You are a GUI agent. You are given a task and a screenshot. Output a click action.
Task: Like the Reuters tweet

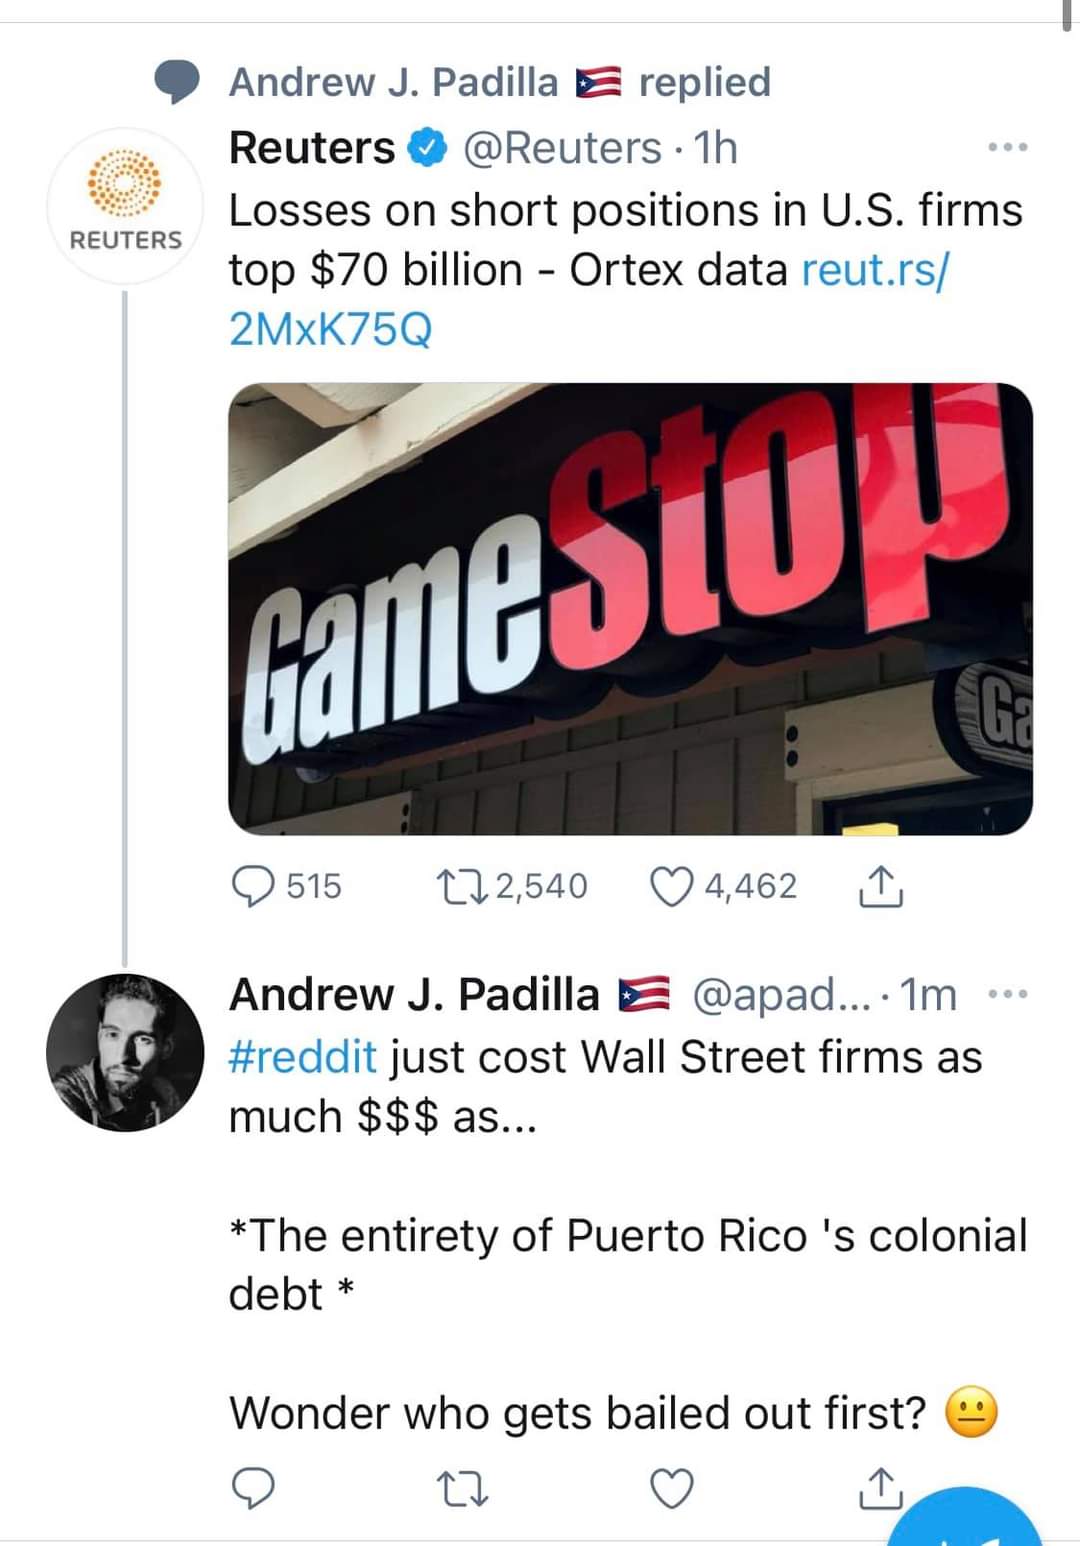point(672,887)
